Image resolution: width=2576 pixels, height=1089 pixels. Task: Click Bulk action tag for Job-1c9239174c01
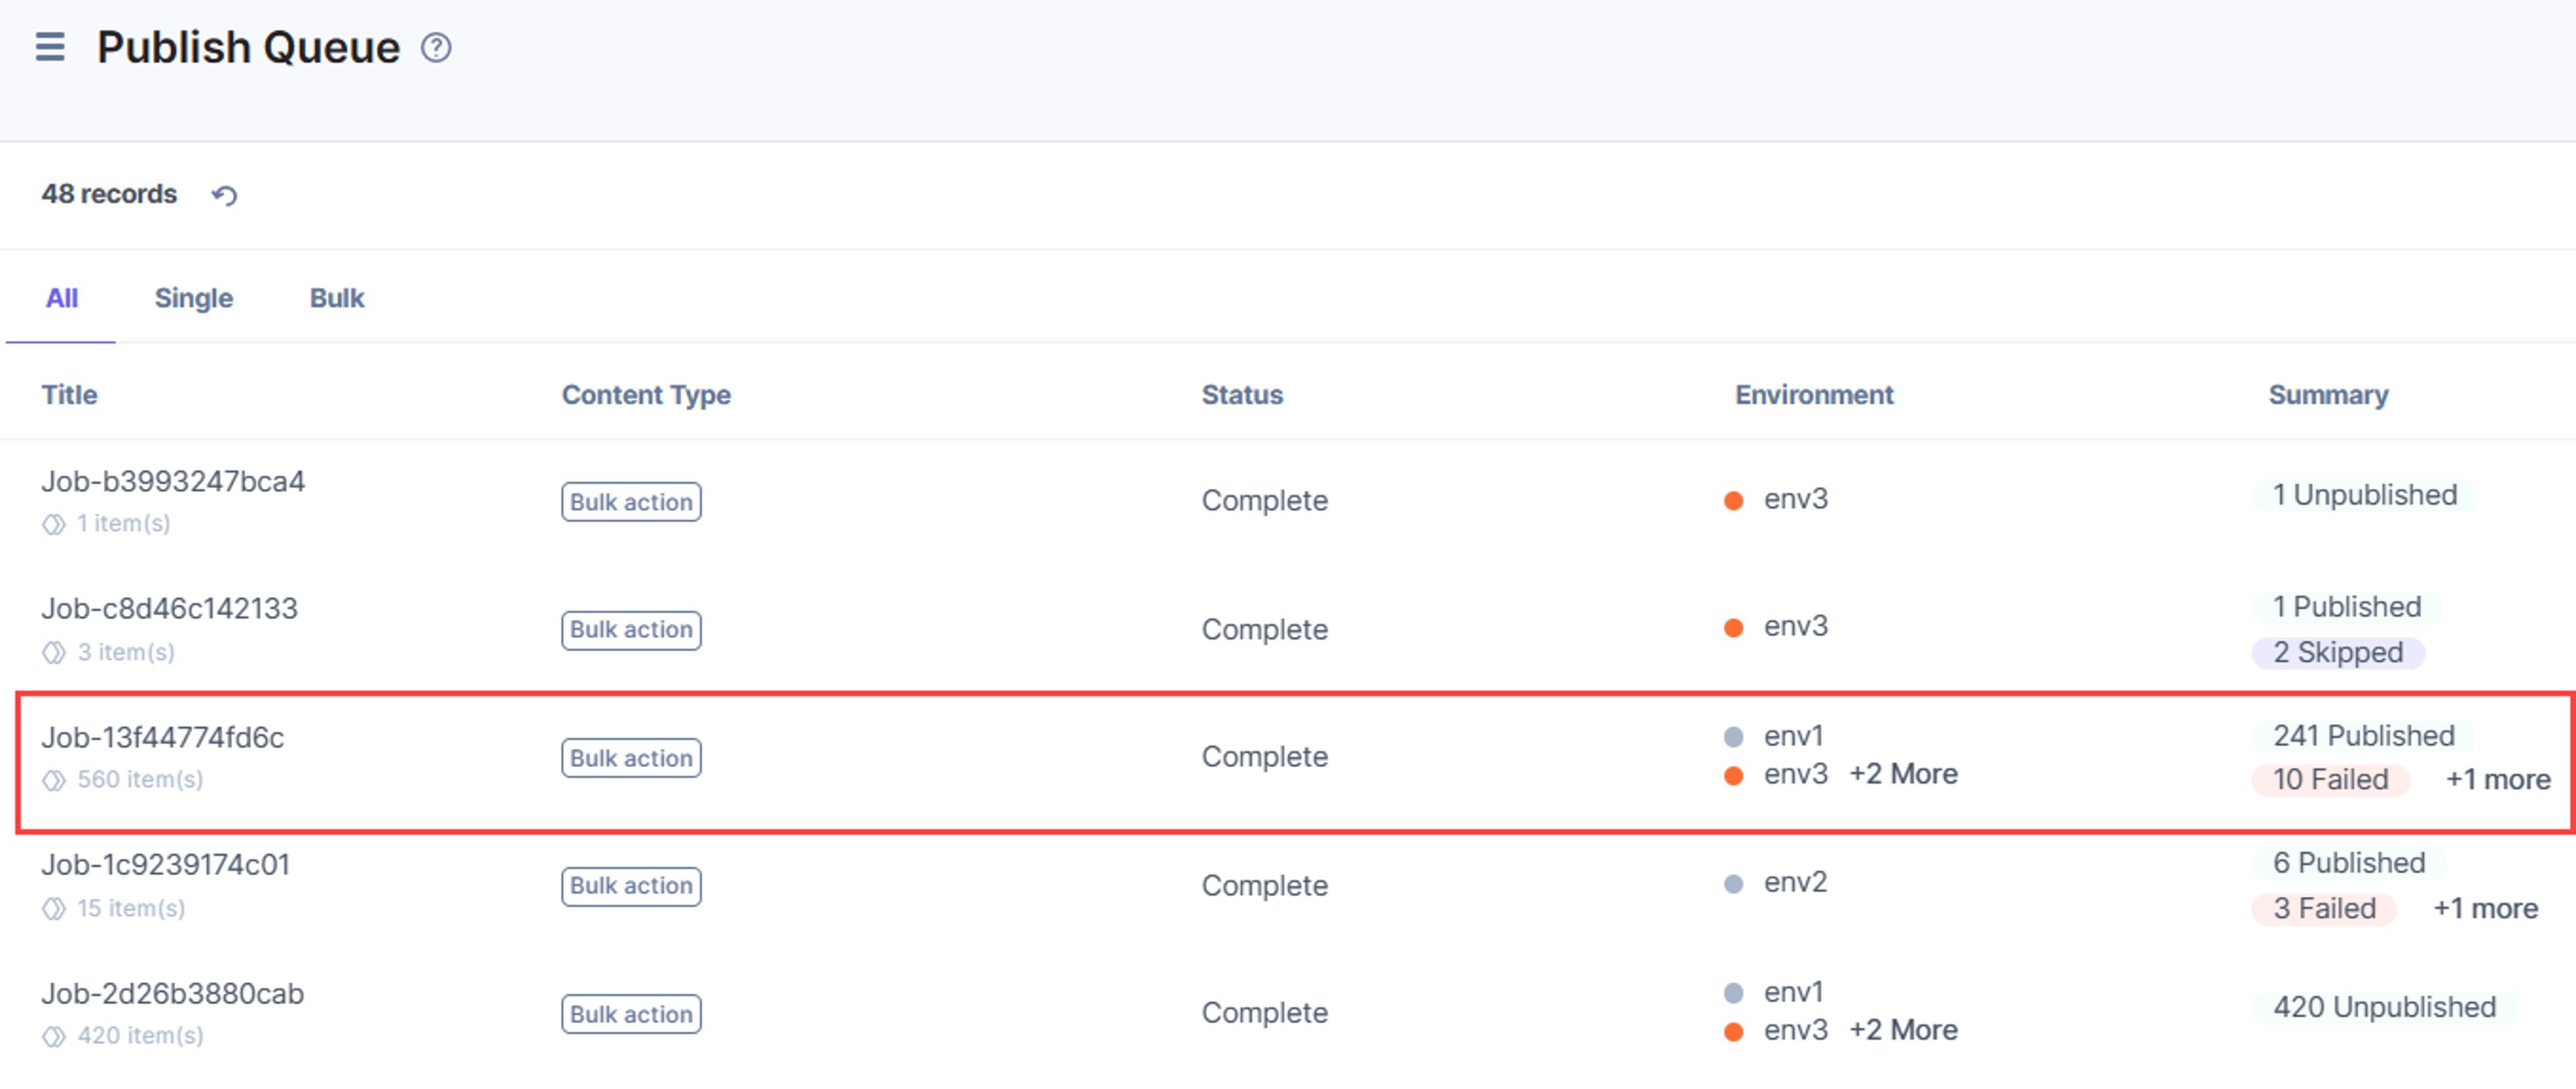[x=631, y=886]
